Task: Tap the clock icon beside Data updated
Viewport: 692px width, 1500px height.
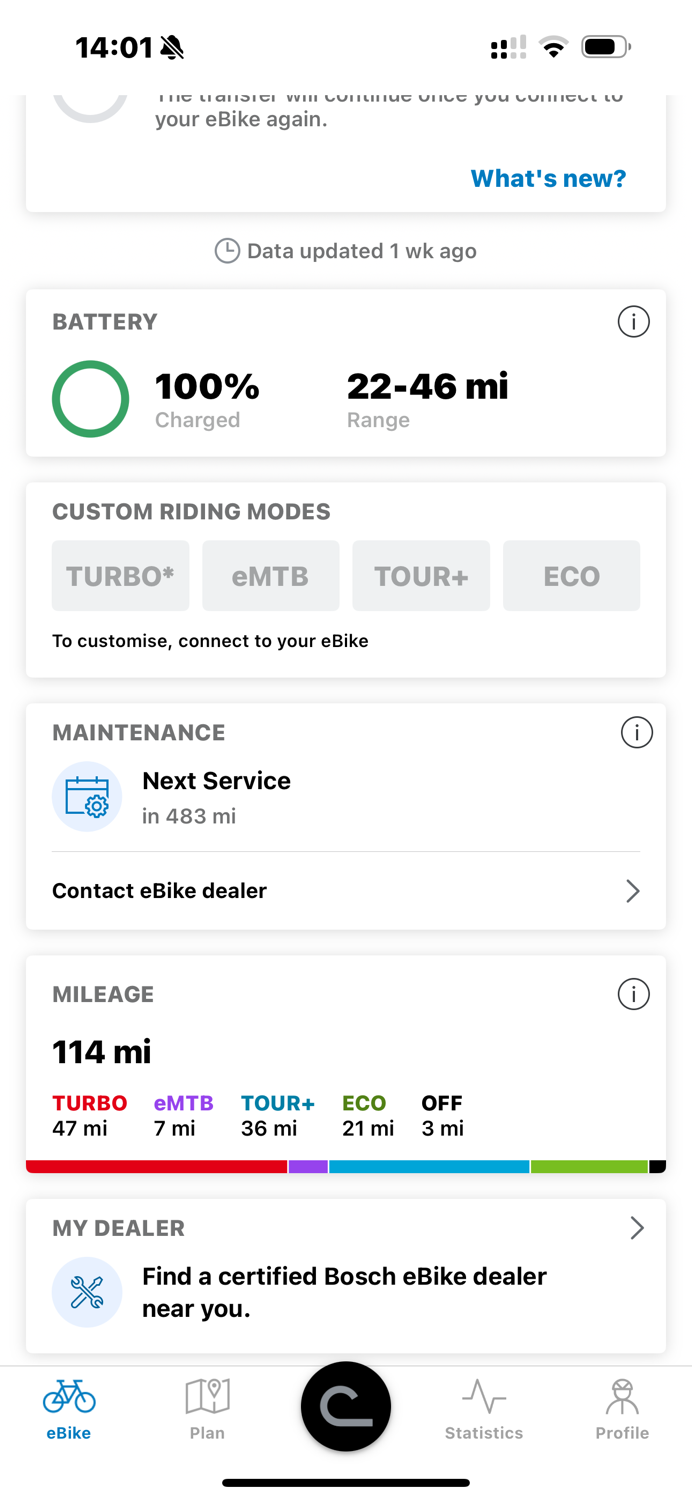Action: point(227,251)
